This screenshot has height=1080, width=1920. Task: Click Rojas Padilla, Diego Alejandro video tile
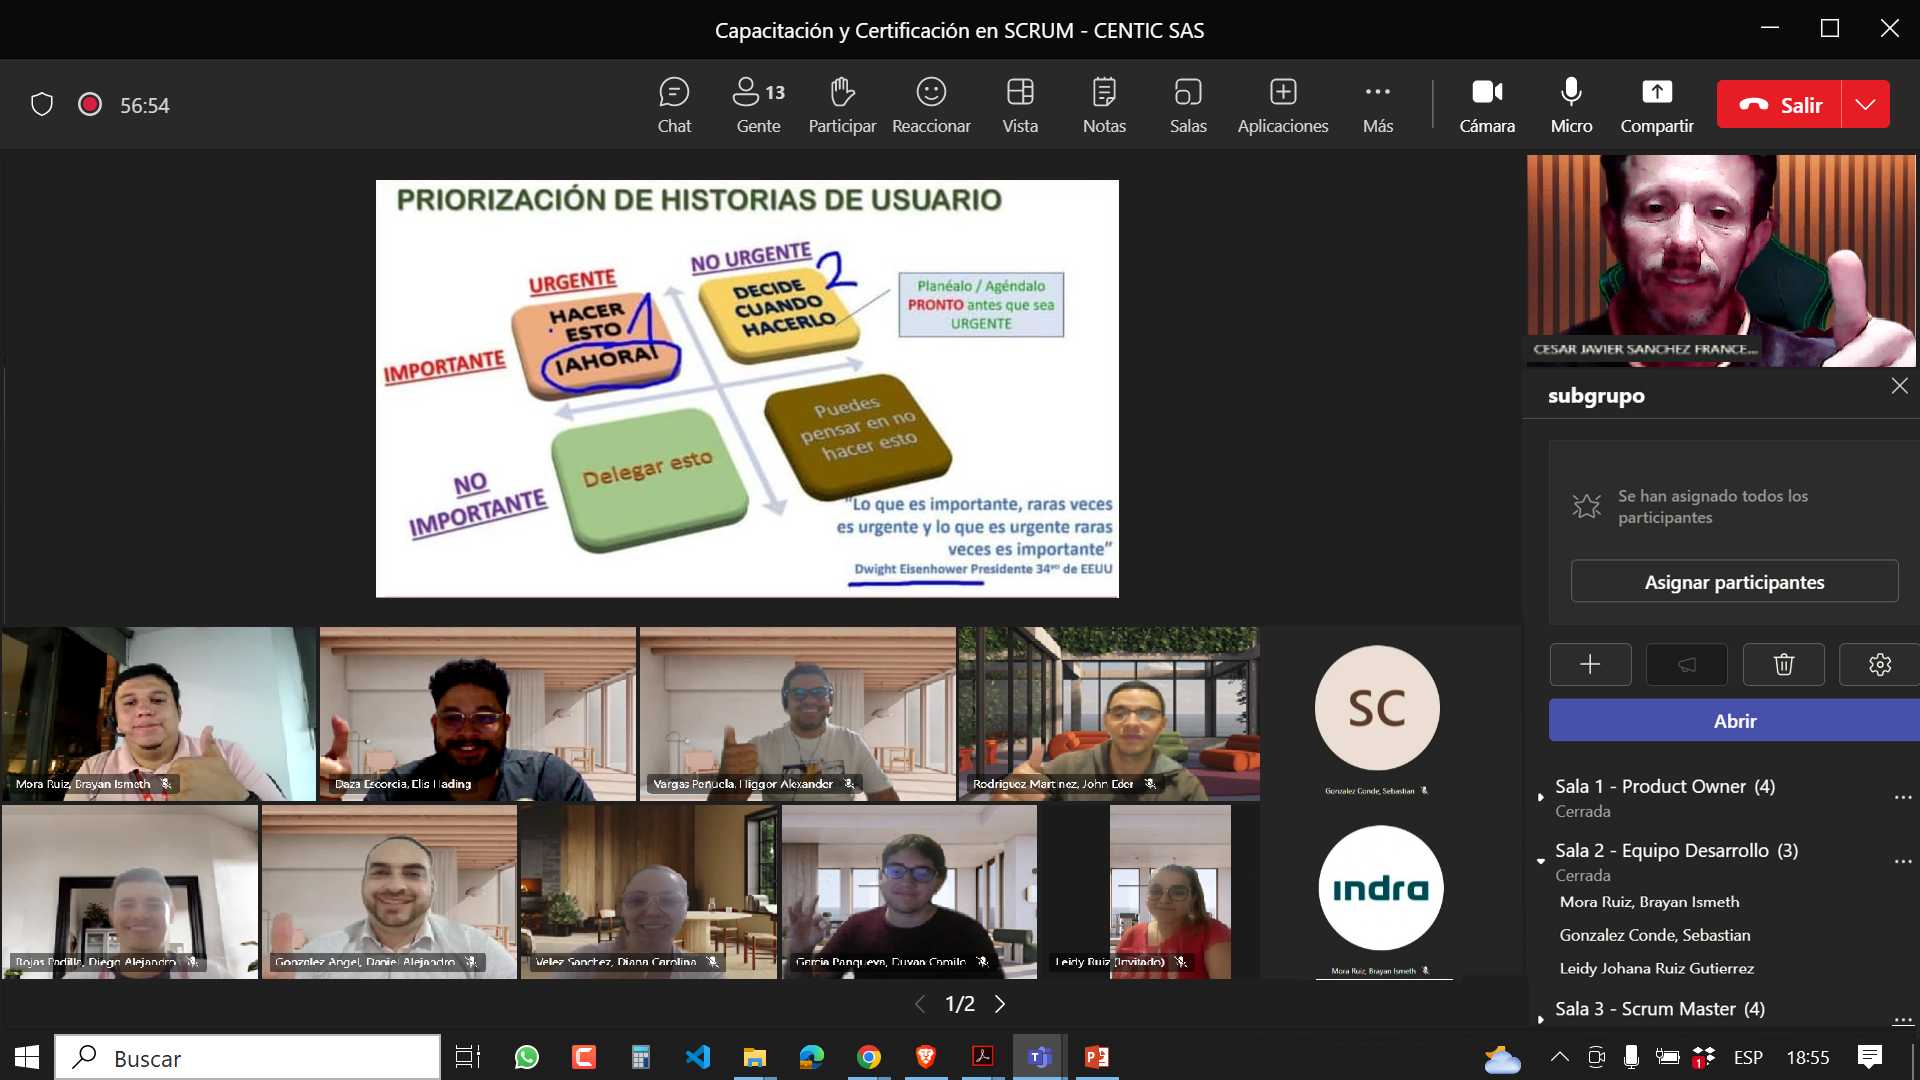(x=130, y=891)
